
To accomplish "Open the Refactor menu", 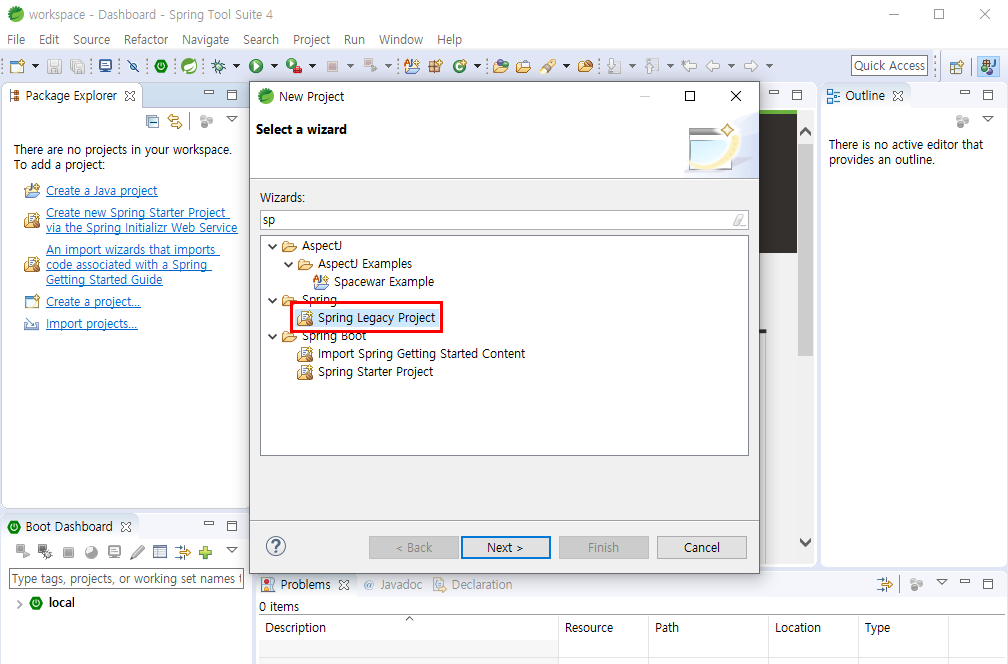I will pos(146,40).
